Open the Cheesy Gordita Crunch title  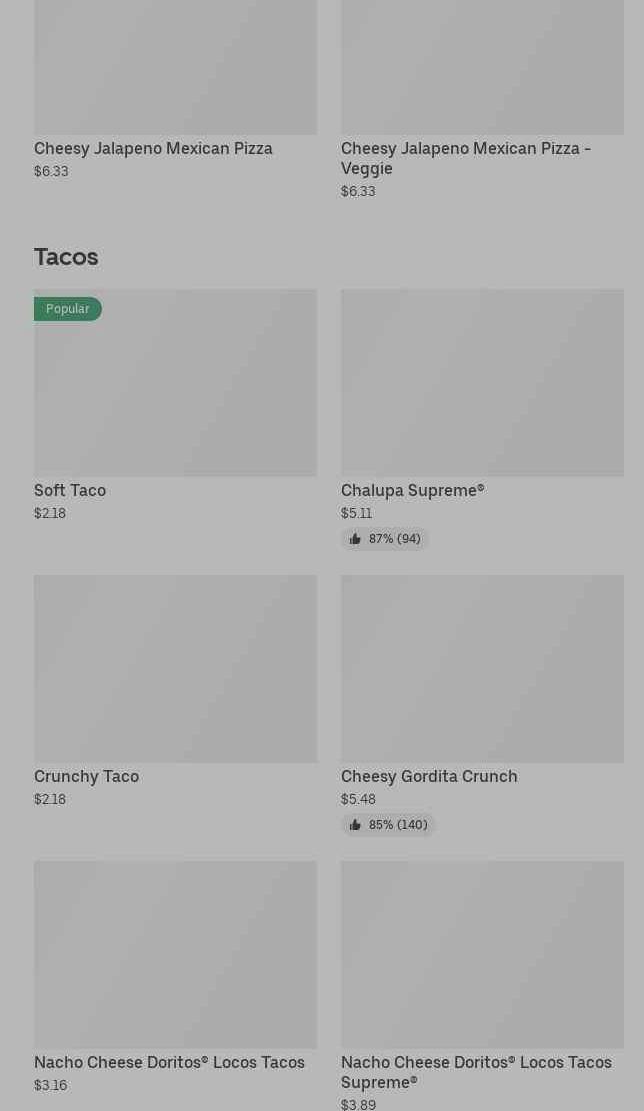point(429,776)
